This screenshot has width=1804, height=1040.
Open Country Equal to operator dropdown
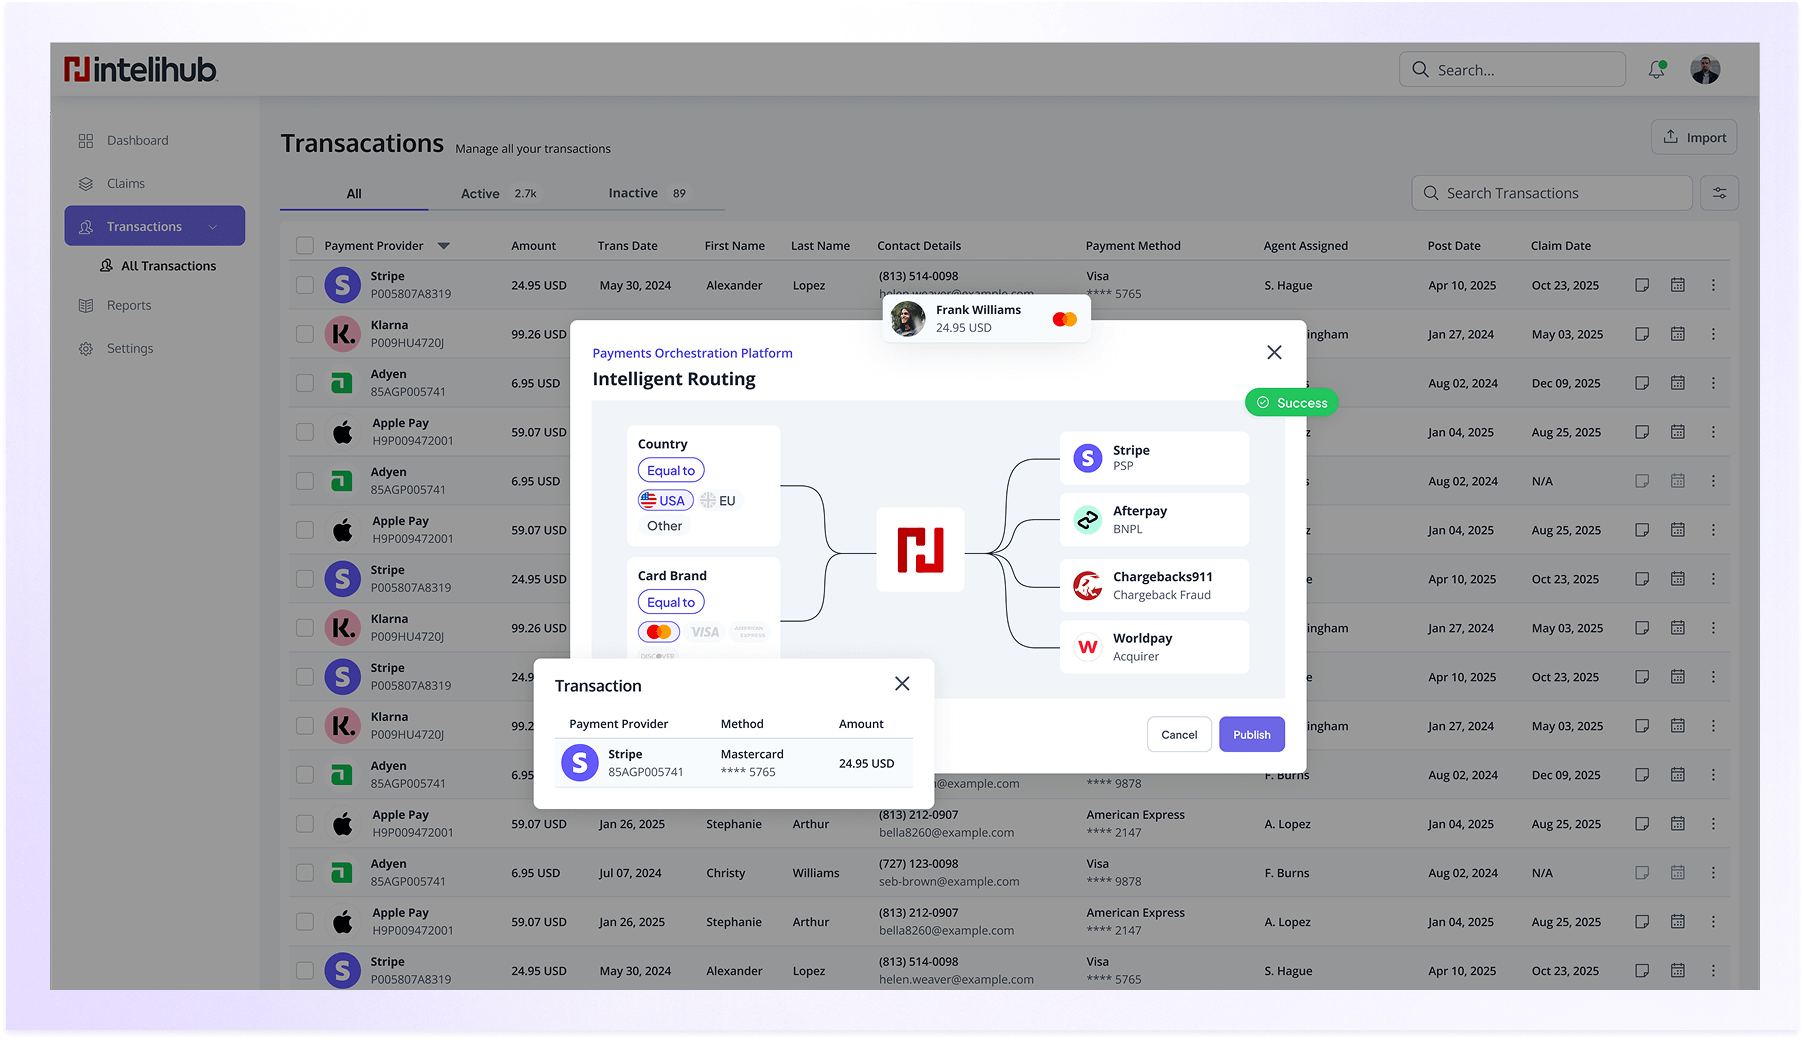coord(671,470)
